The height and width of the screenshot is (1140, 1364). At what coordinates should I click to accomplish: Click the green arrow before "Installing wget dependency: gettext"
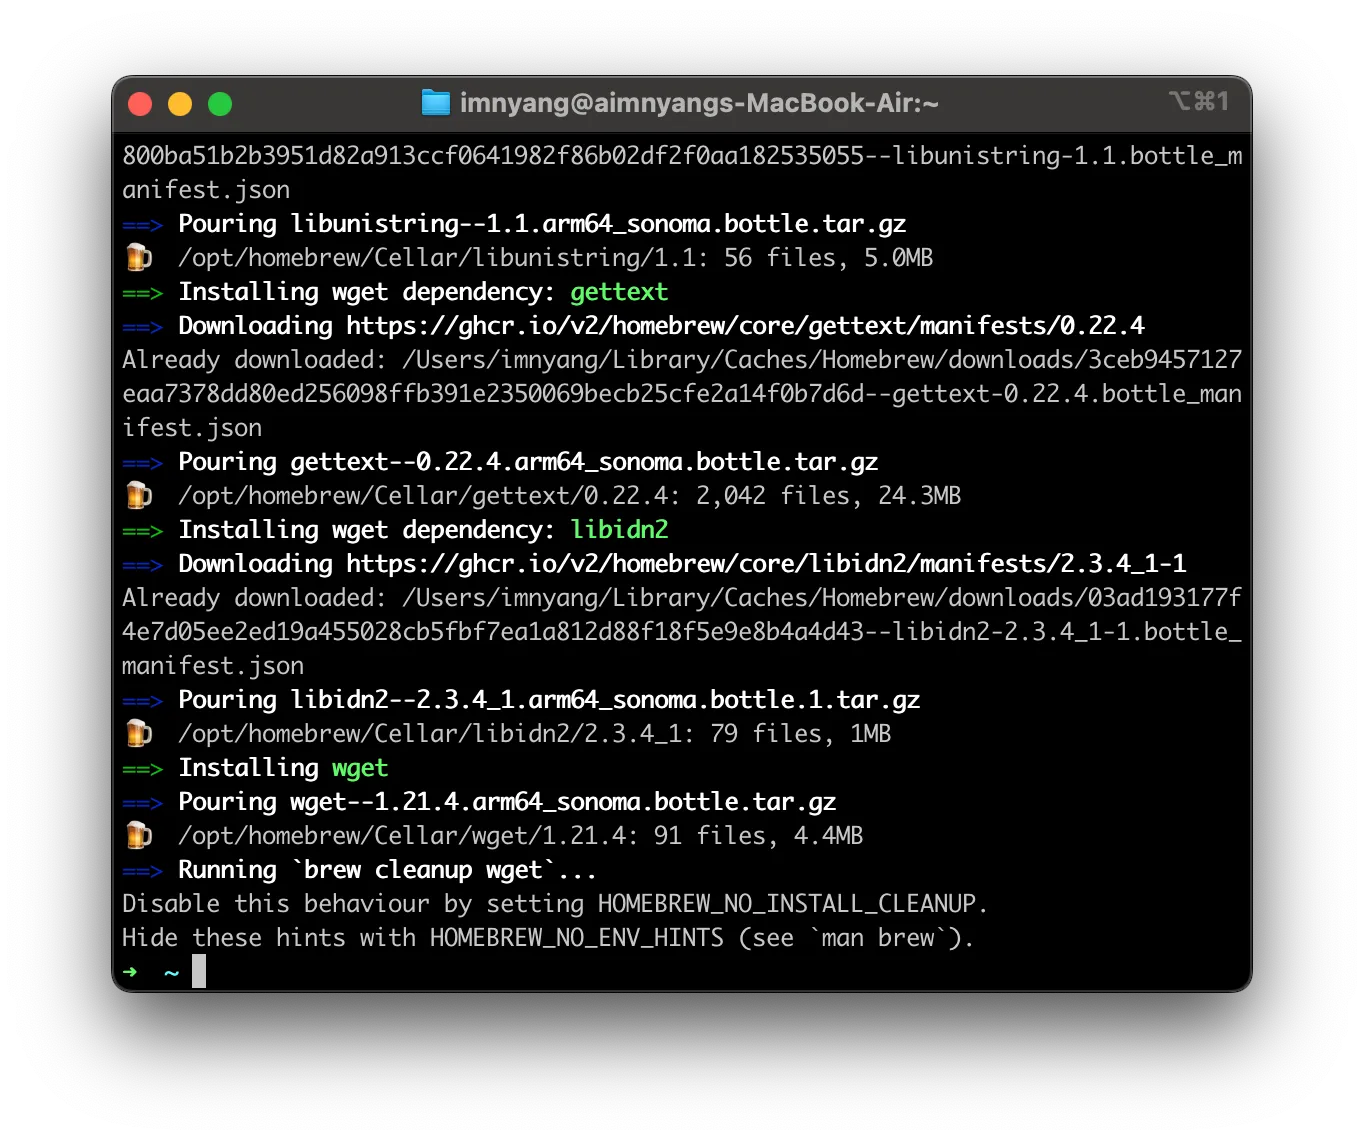pyautogui.click(x=142, y=293)
